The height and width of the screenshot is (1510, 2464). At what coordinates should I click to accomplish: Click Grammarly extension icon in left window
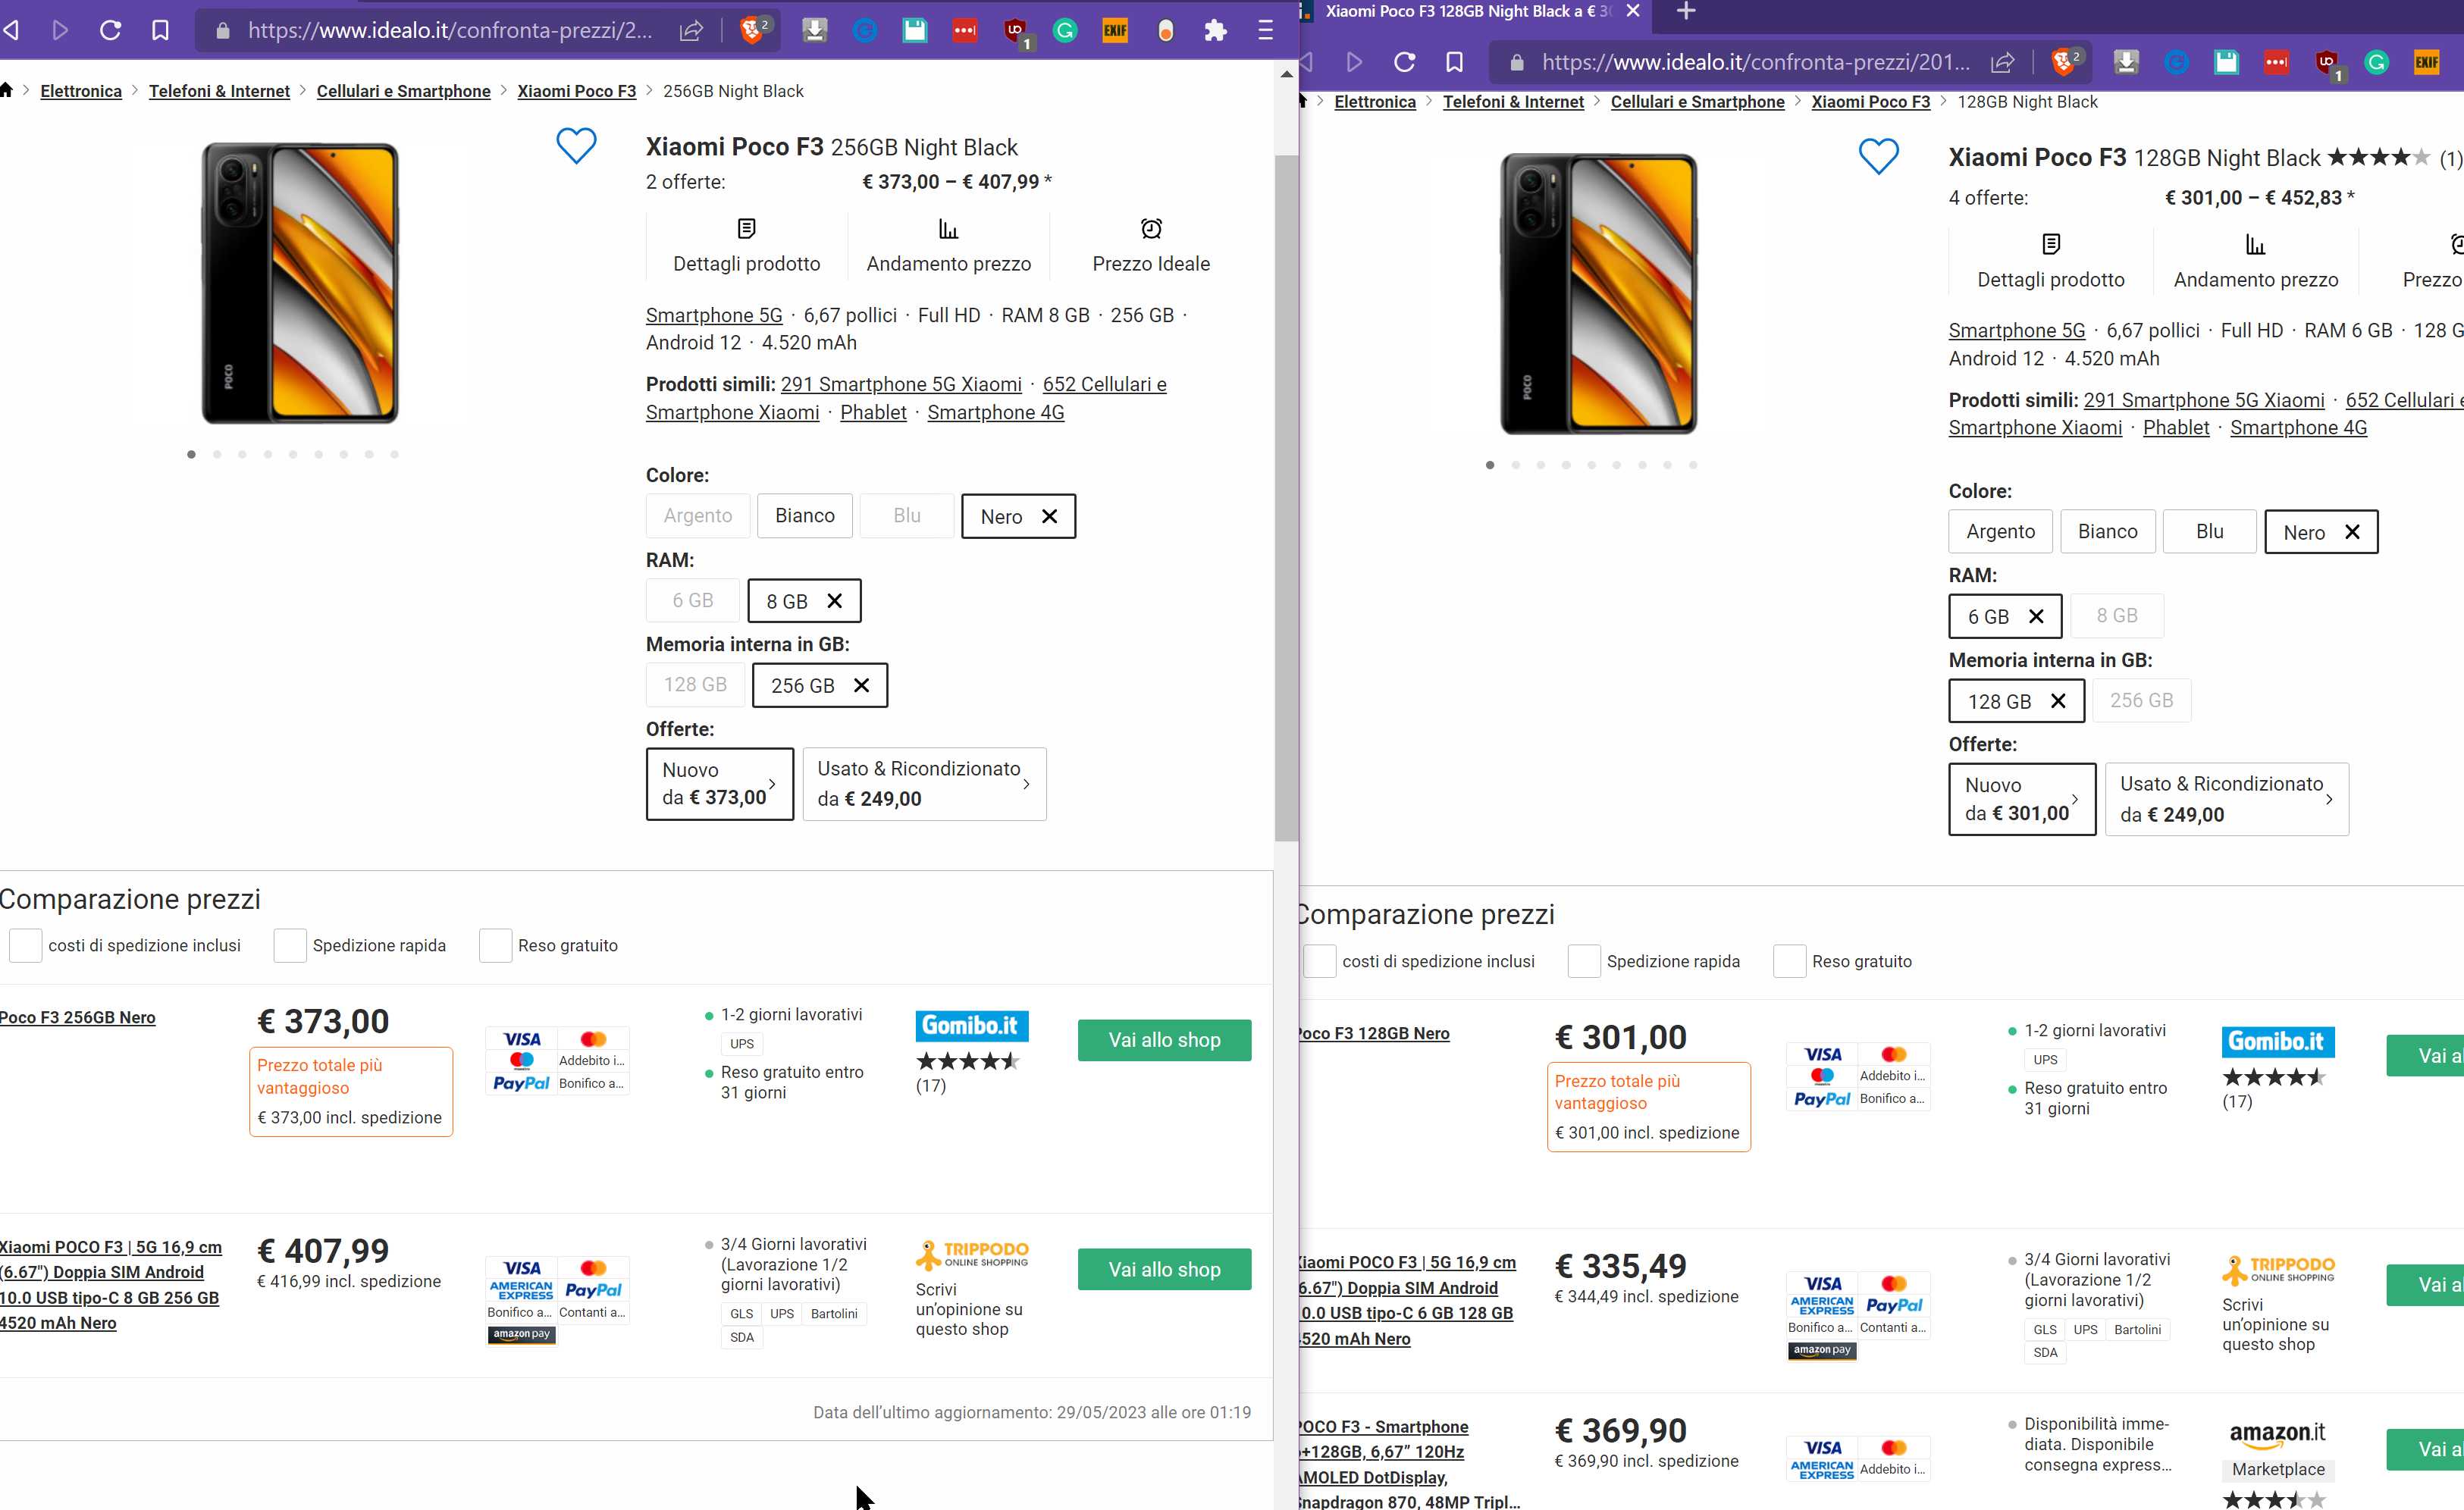1065,30
